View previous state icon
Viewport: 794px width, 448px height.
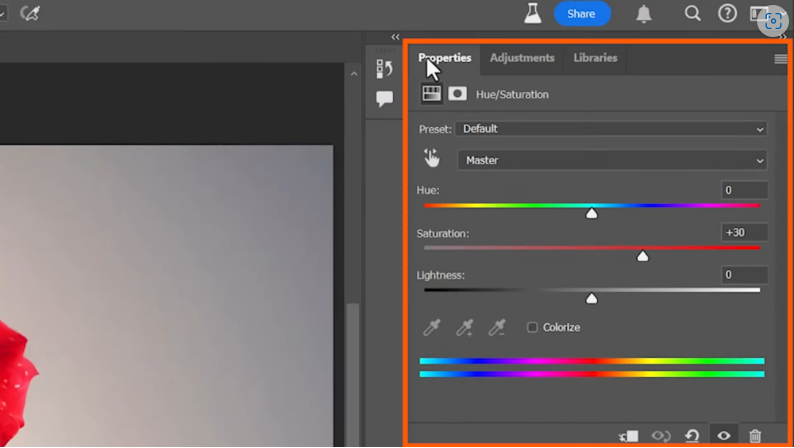click(661, 436)
